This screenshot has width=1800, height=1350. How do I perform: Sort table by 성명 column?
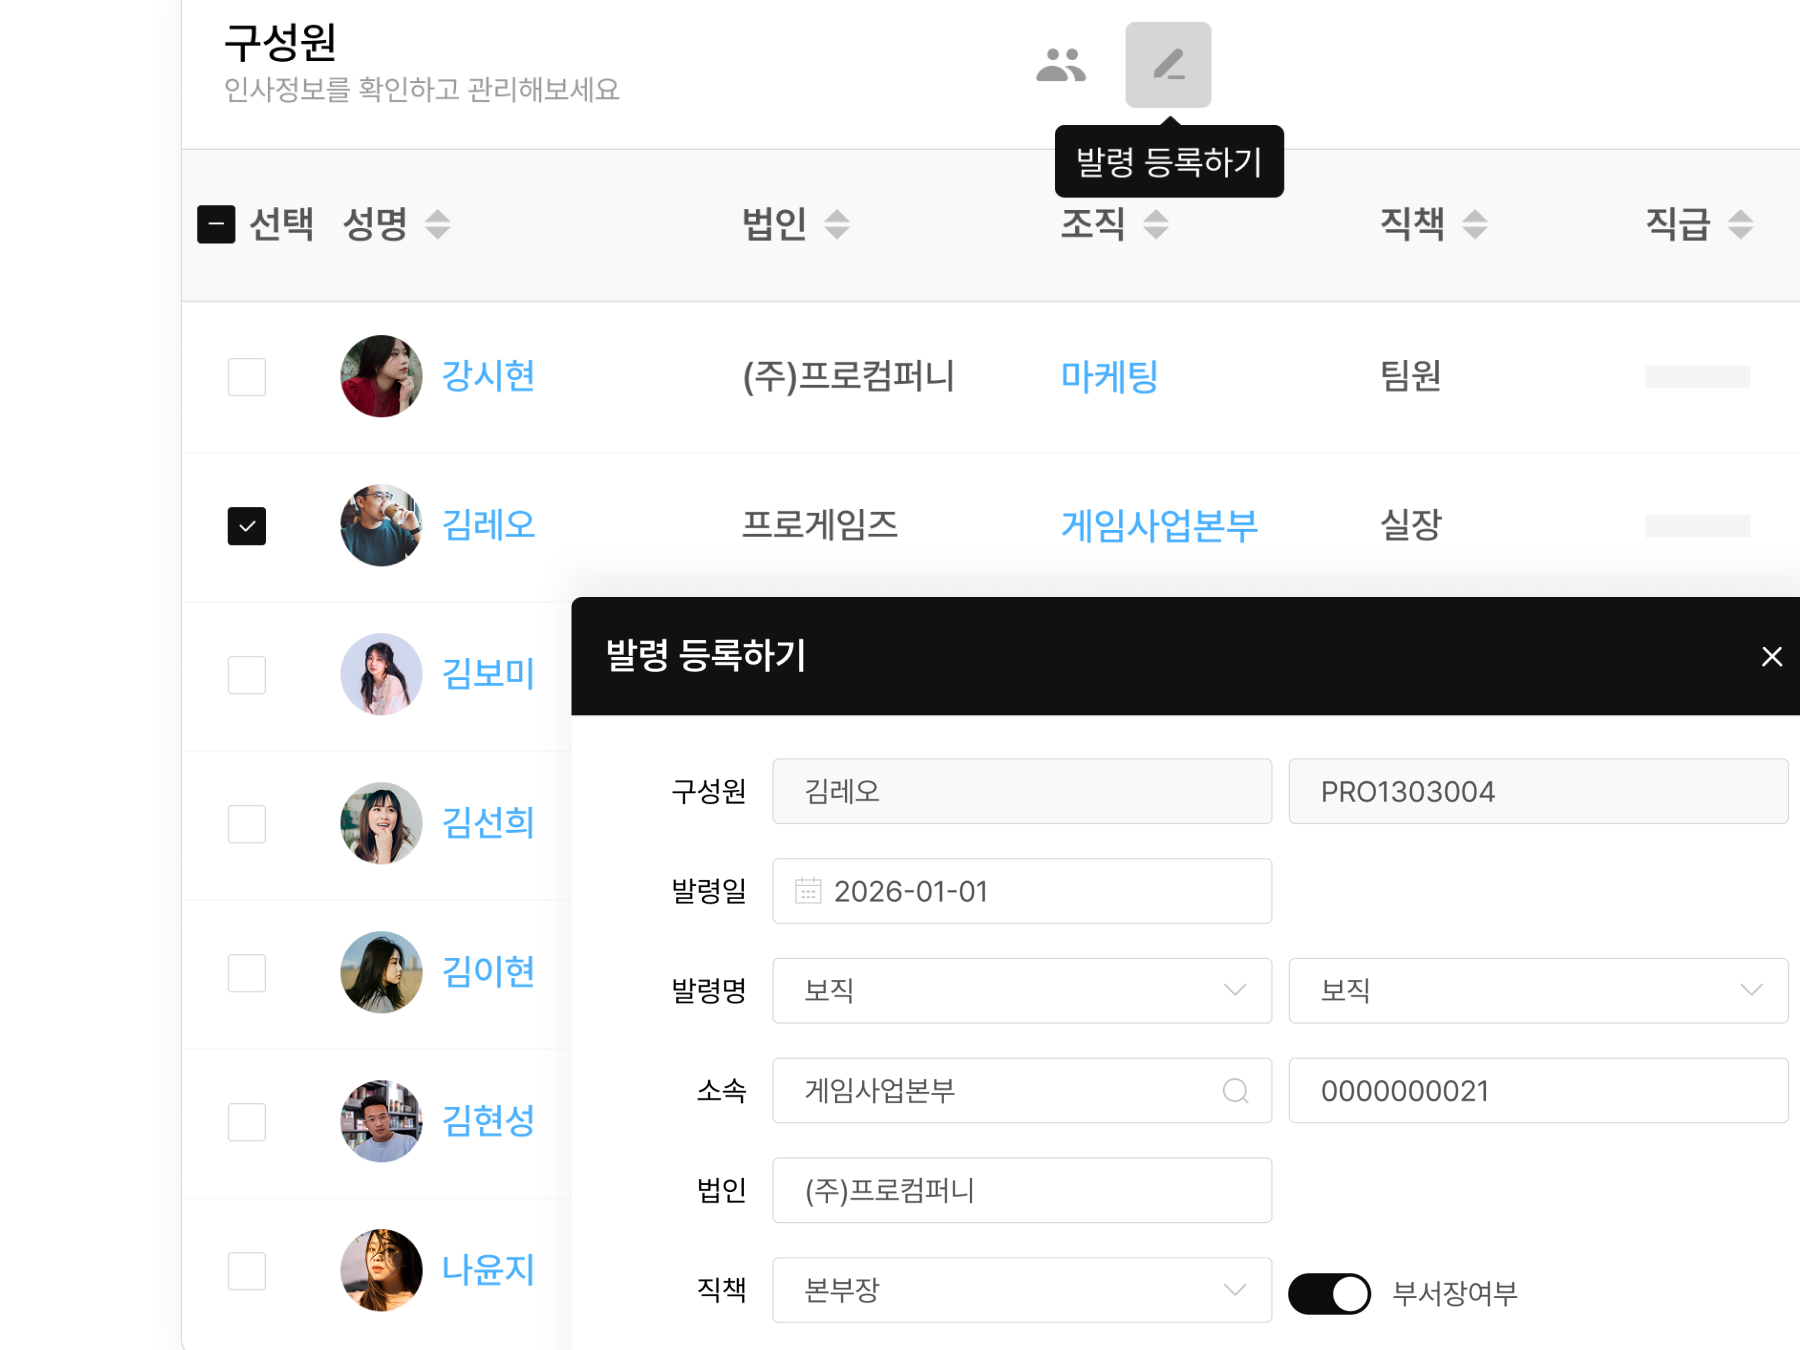tap(437, 225)
